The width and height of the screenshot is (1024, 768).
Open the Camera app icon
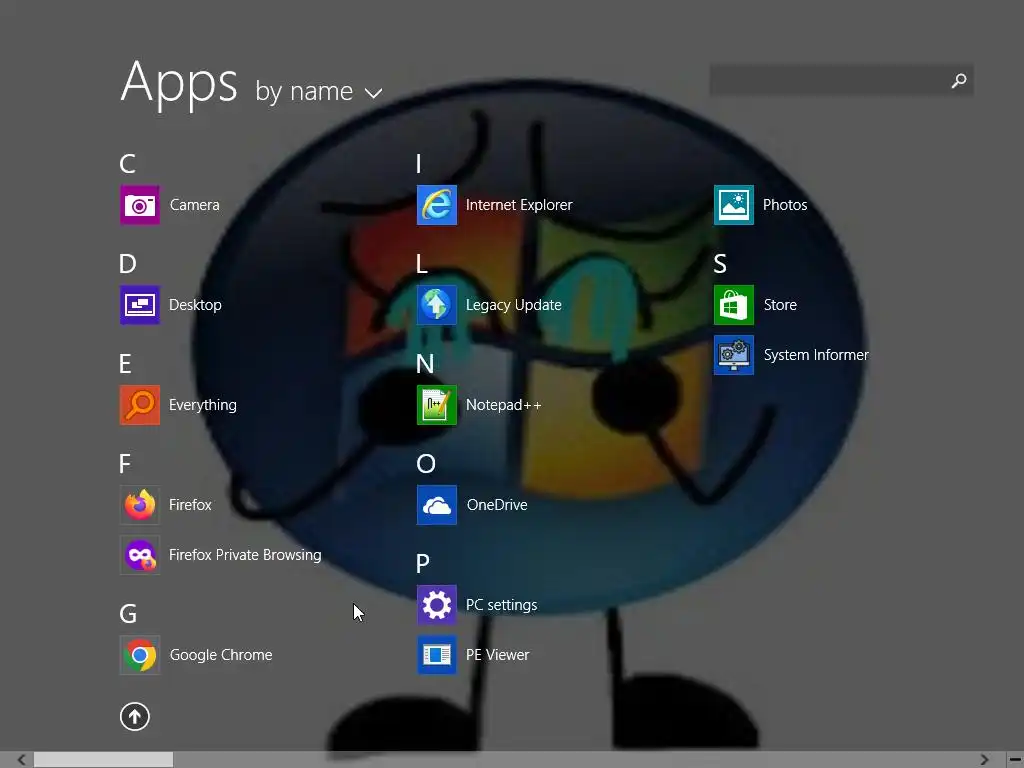(x=140, y=205)
